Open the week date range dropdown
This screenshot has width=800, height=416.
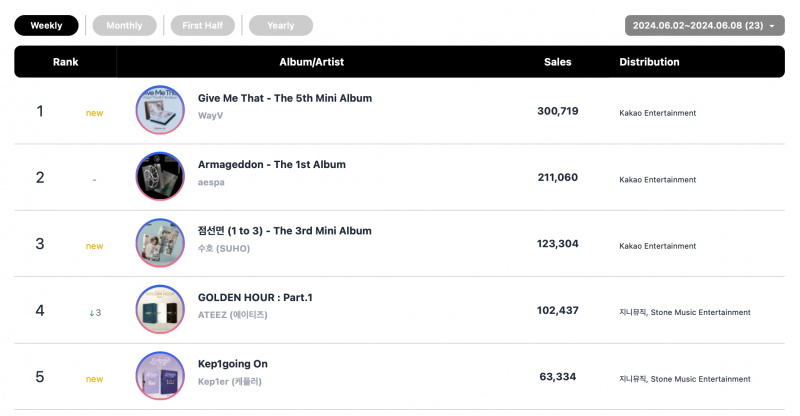click(705, 26)
